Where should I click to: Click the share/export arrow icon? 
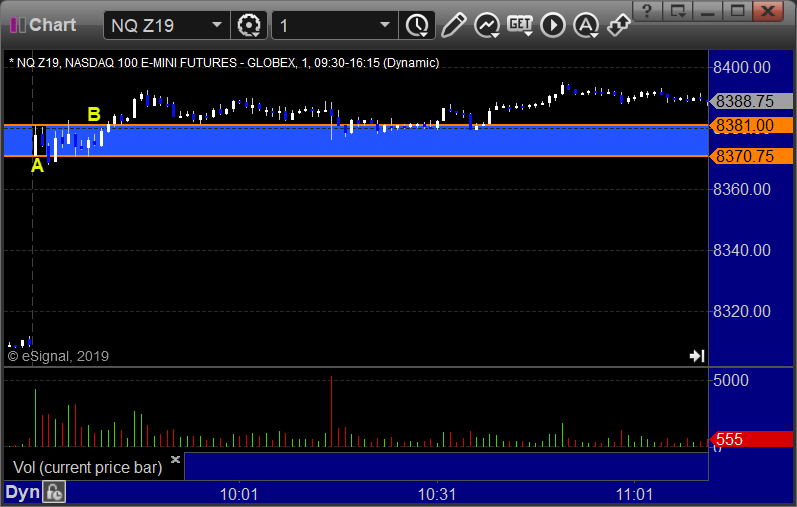619,25
